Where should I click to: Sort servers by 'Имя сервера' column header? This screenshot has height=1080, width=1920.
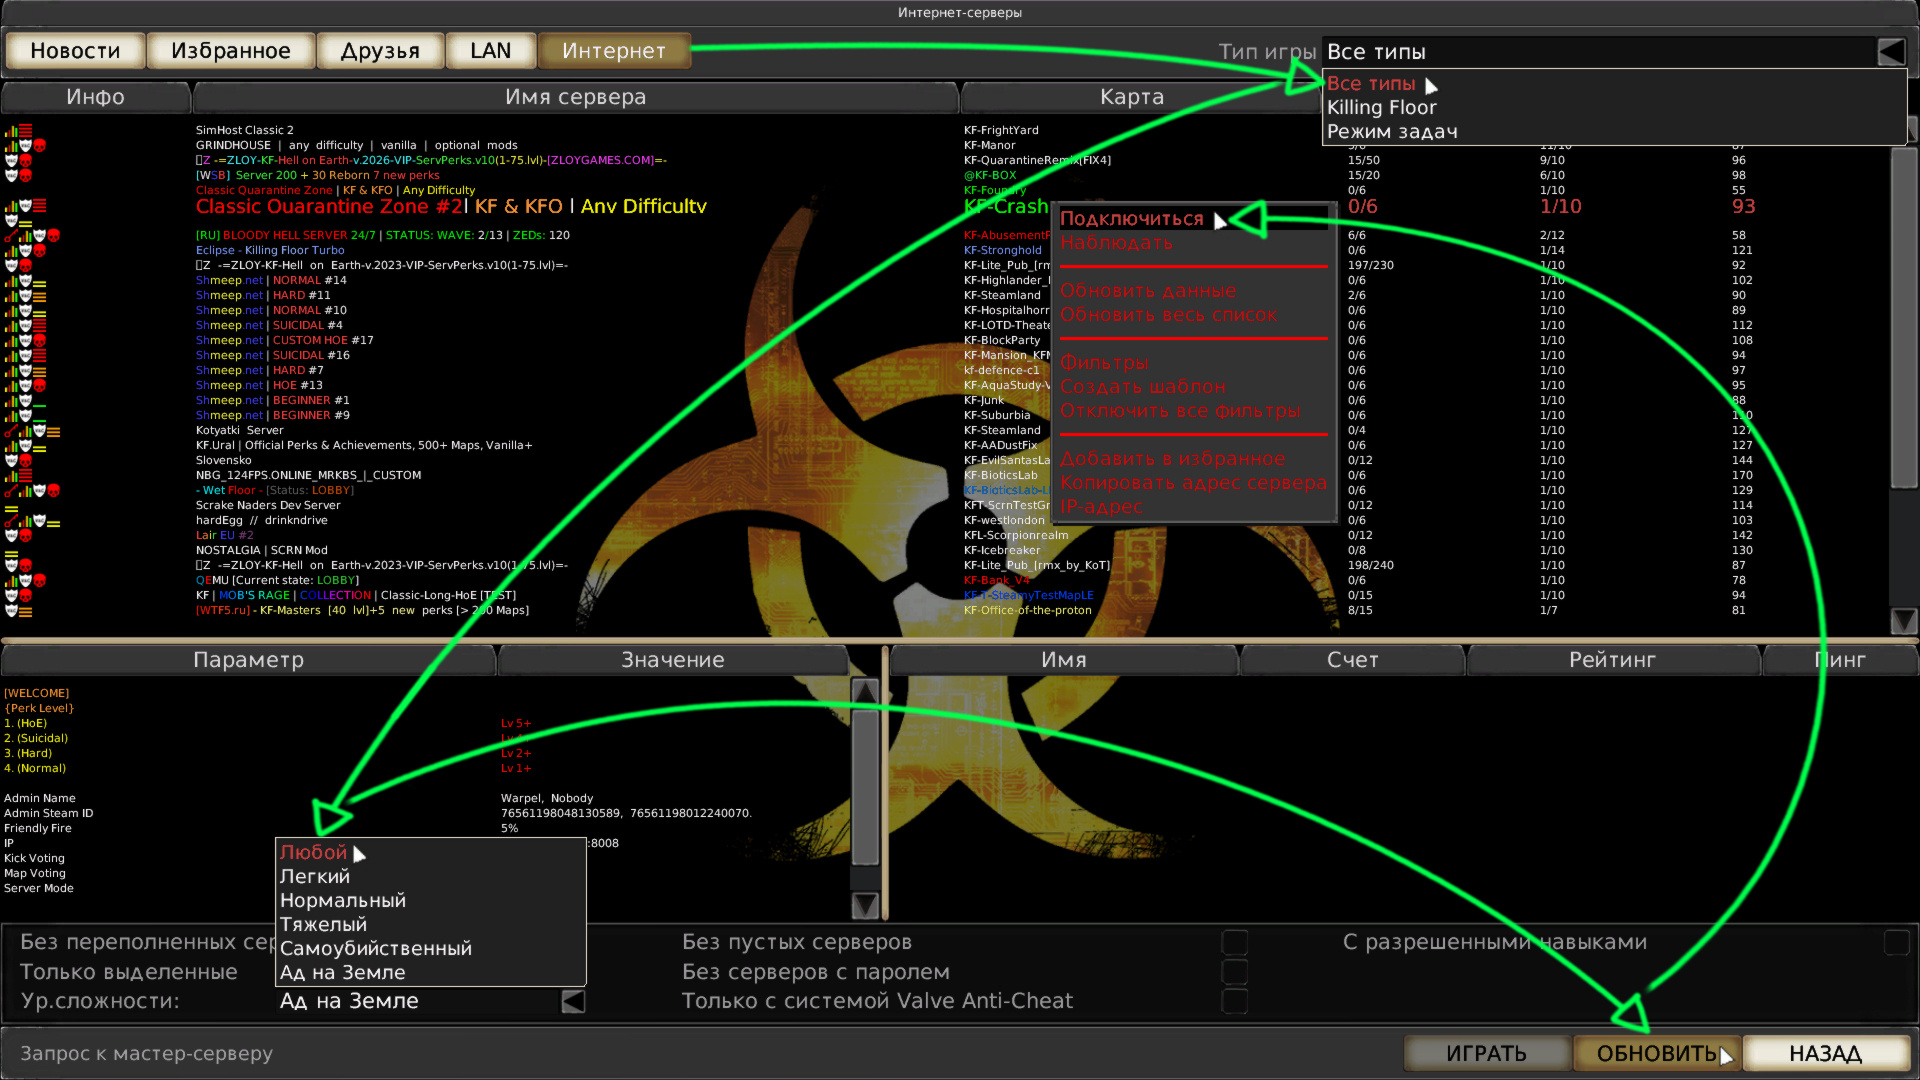click(x=575, y=97)
